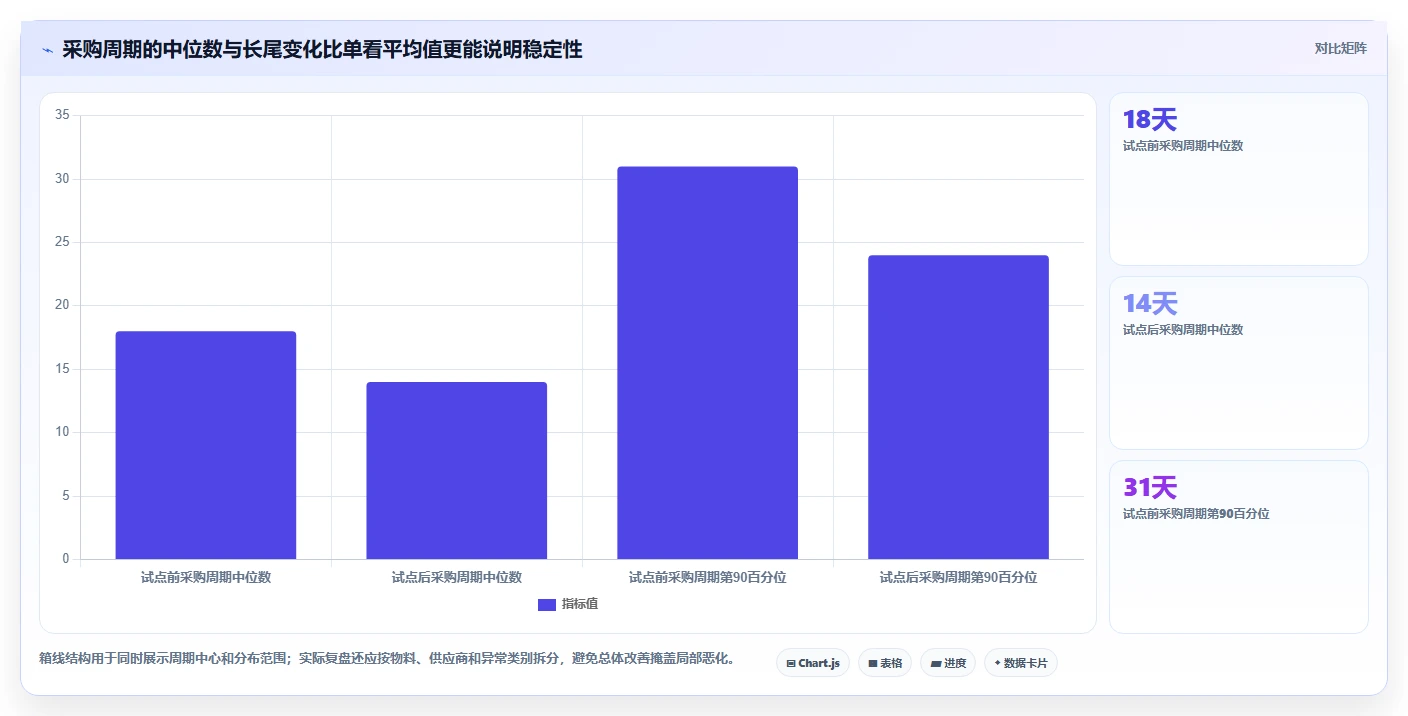
Task: Open the 对比矩阵 label in the header
Action: tap(1340, 48)
